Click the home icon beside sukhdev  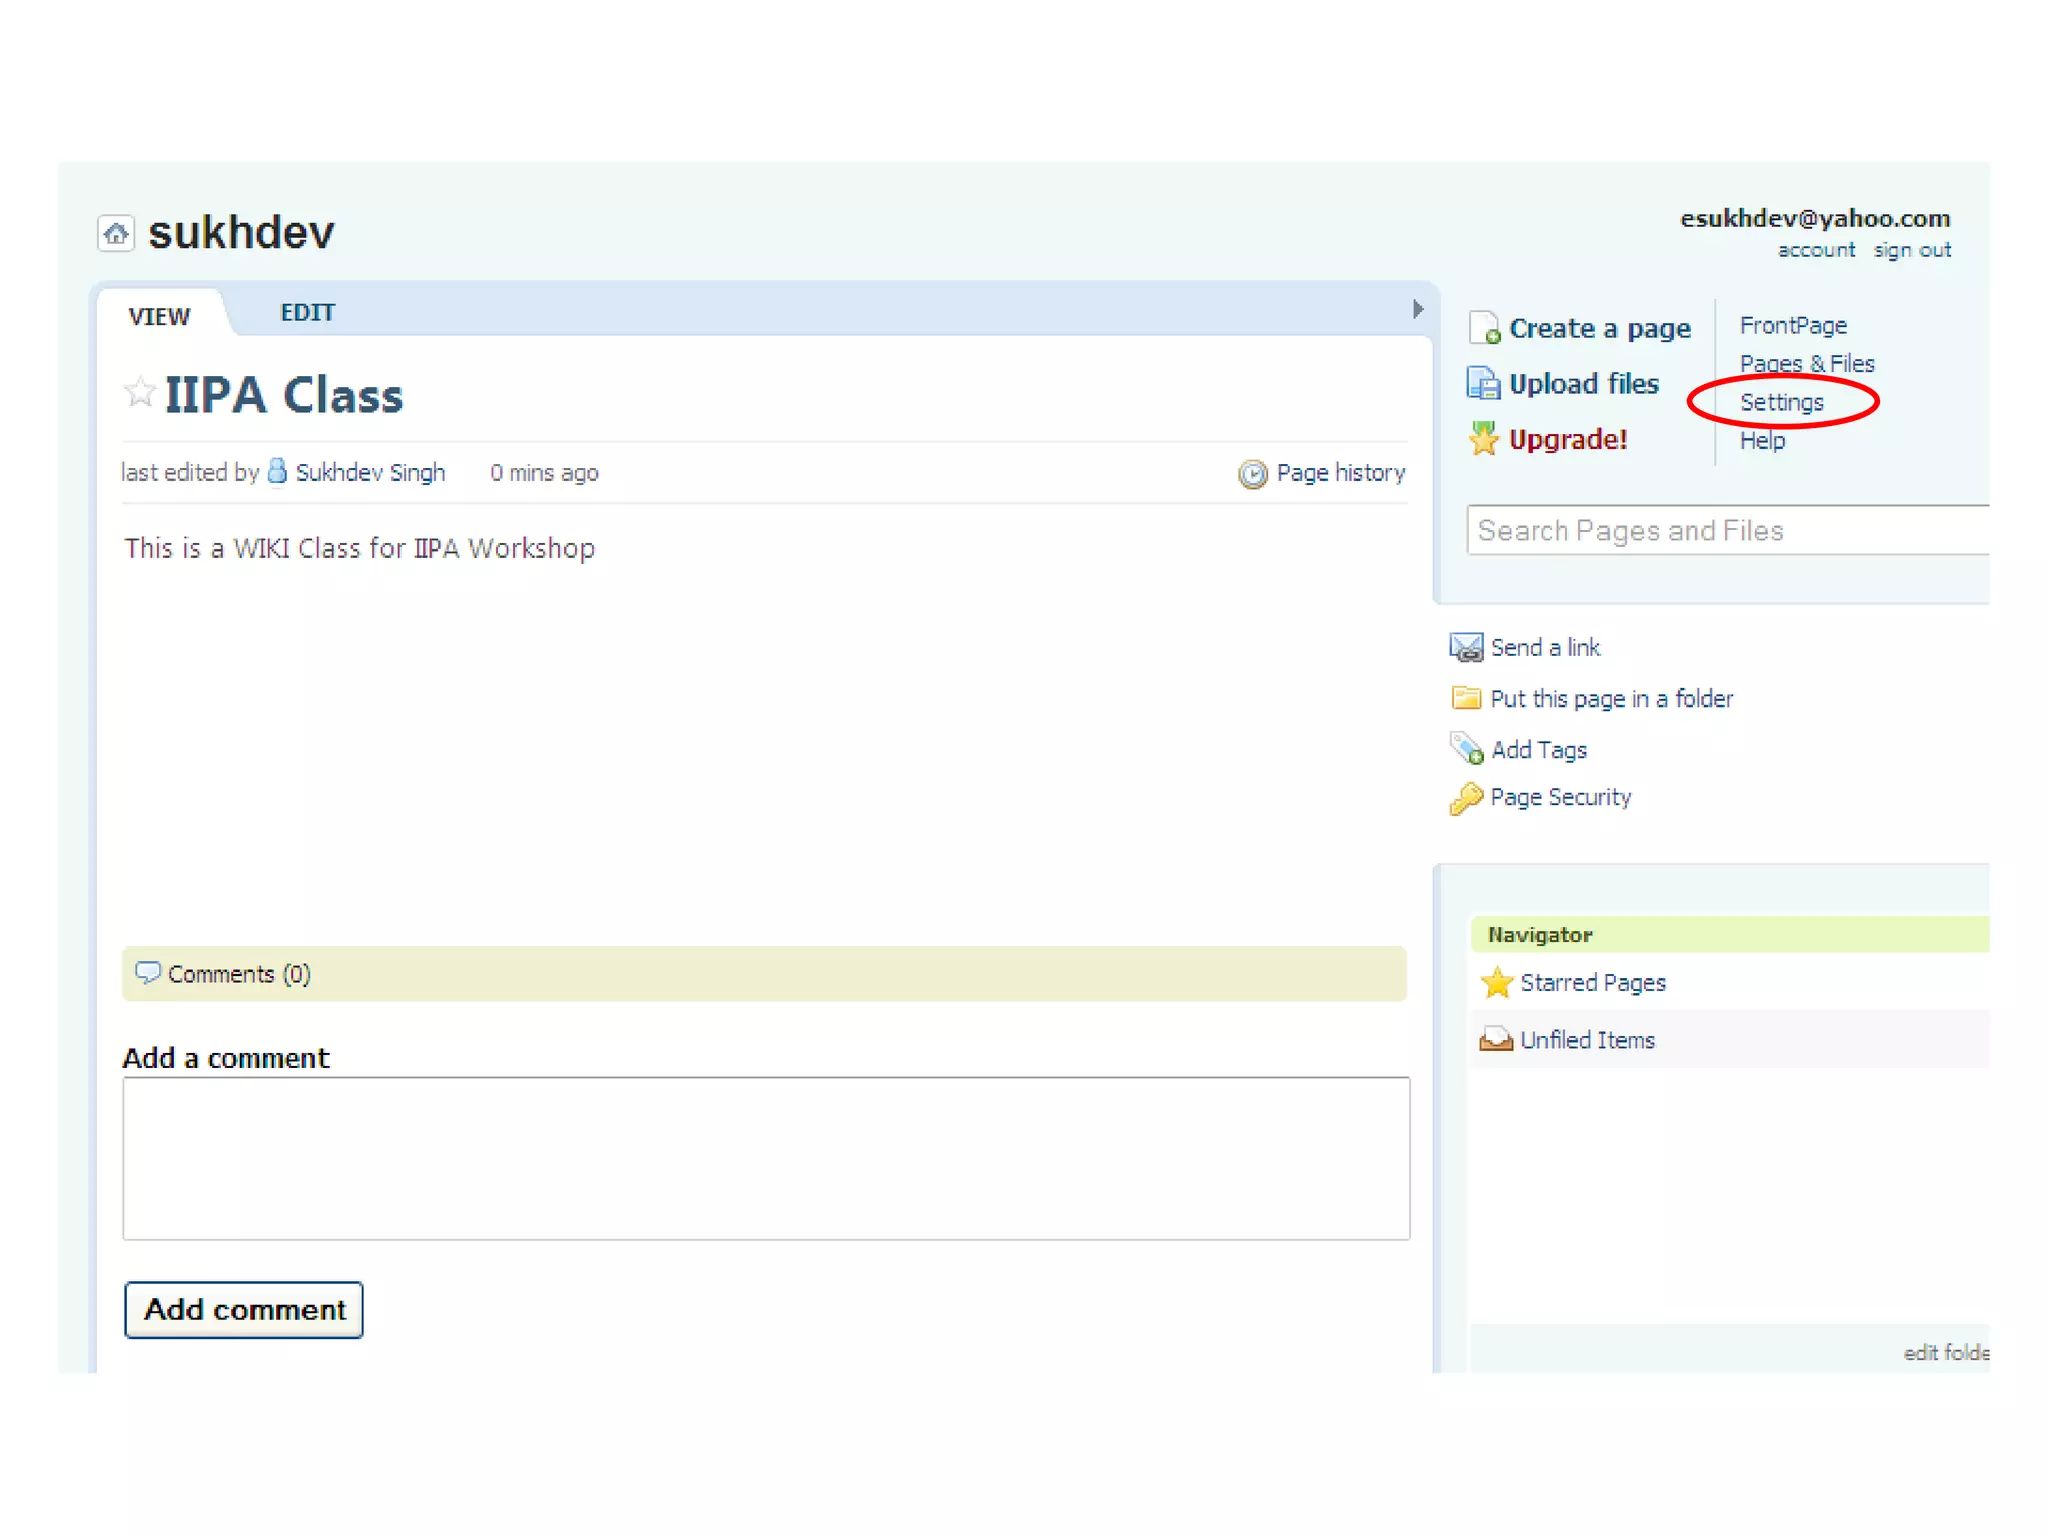[116, 234]
